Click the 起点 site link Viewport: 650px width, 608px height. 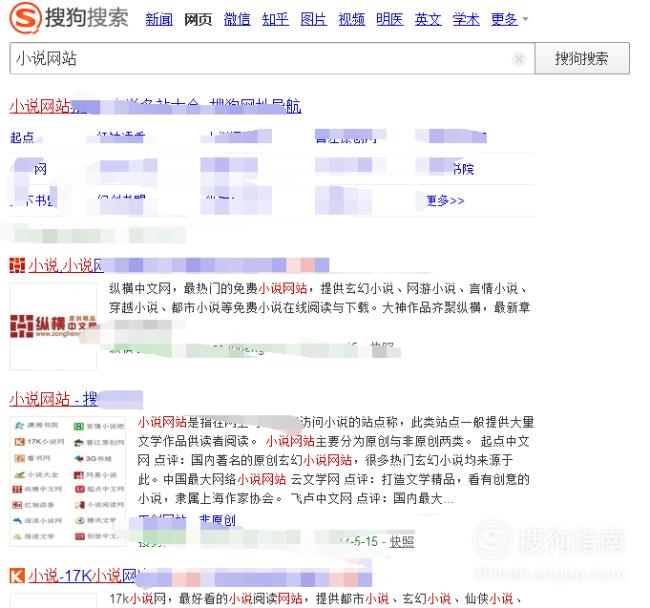22,137
